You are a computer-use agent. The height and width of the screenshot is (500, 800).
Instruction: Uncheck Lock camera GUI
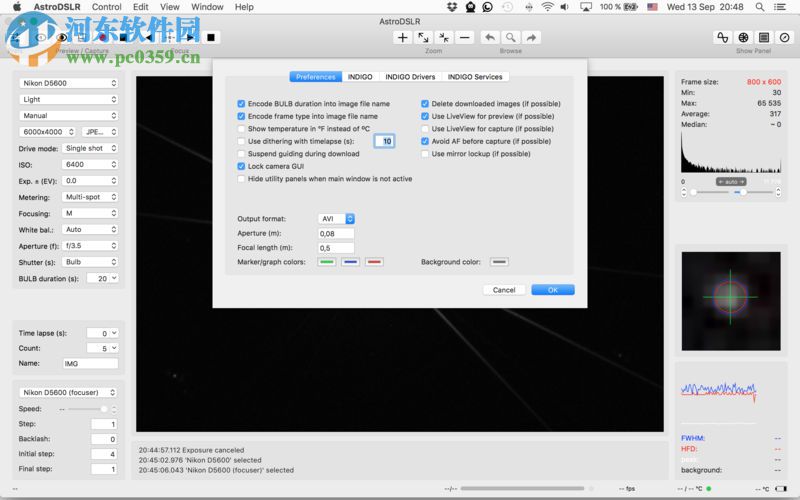point(241,166)
